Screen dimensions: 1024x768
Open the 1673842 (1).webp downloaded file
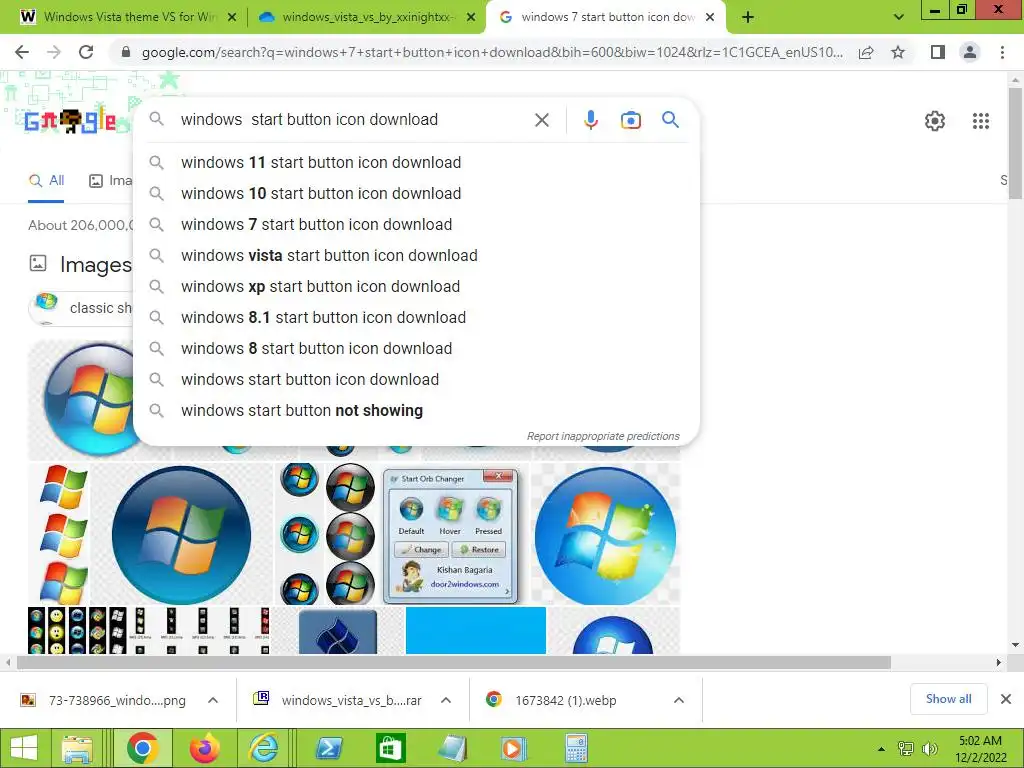pyautogui.click(x=552, y=700)
